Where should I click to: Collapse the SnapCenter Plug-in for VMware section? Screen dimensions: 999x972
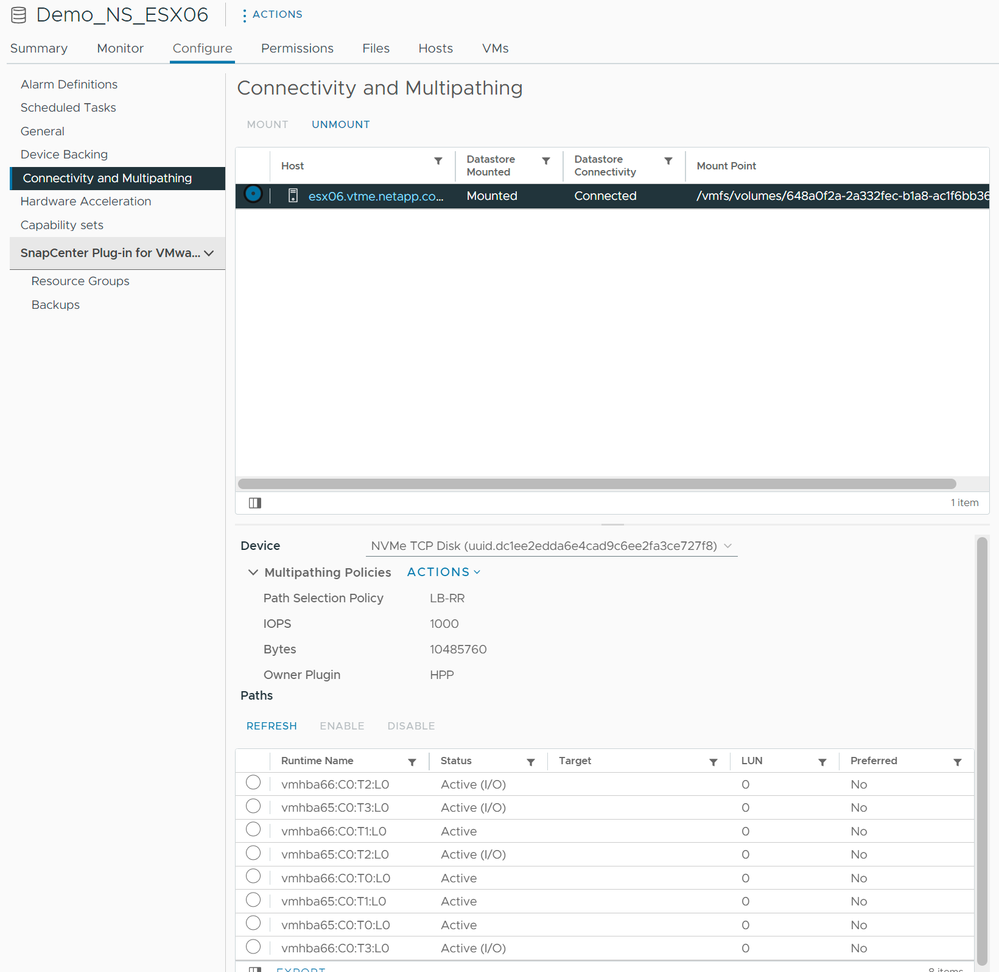208,254
